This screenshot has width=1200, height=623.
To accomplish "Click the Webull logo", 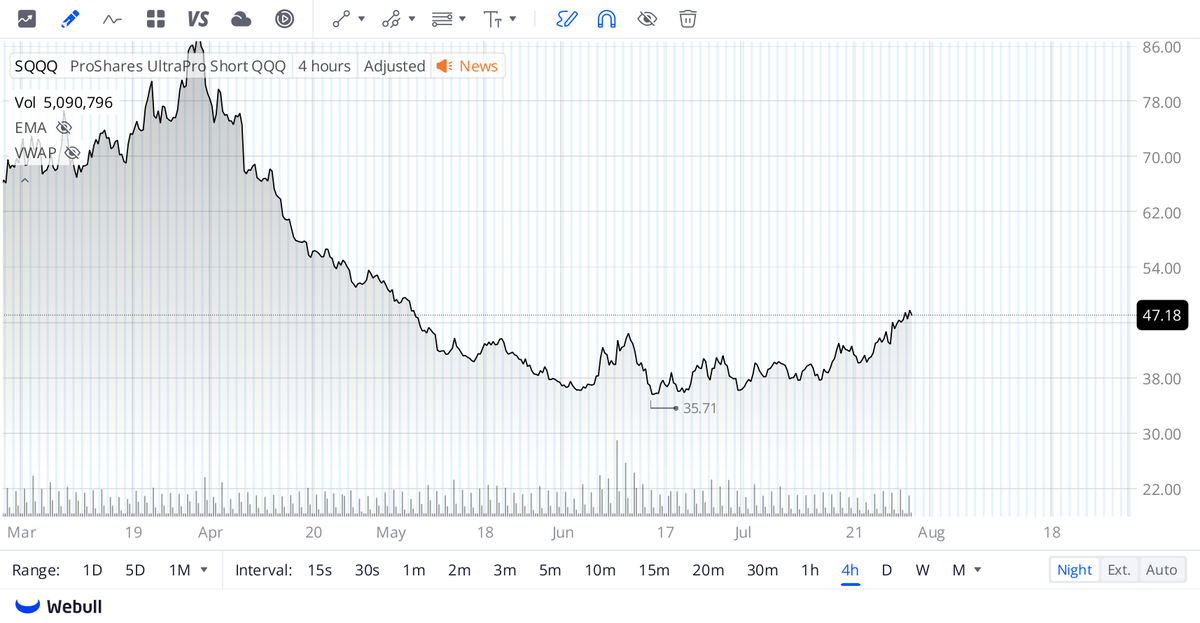I will (59, 606).
